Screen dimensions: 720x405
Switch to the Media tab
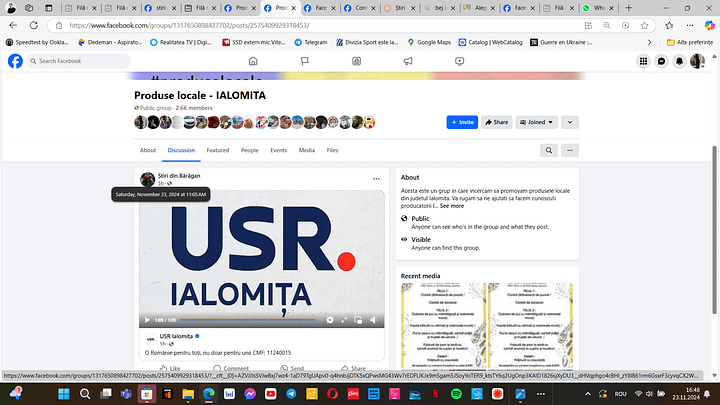click(x=306, y=150)
